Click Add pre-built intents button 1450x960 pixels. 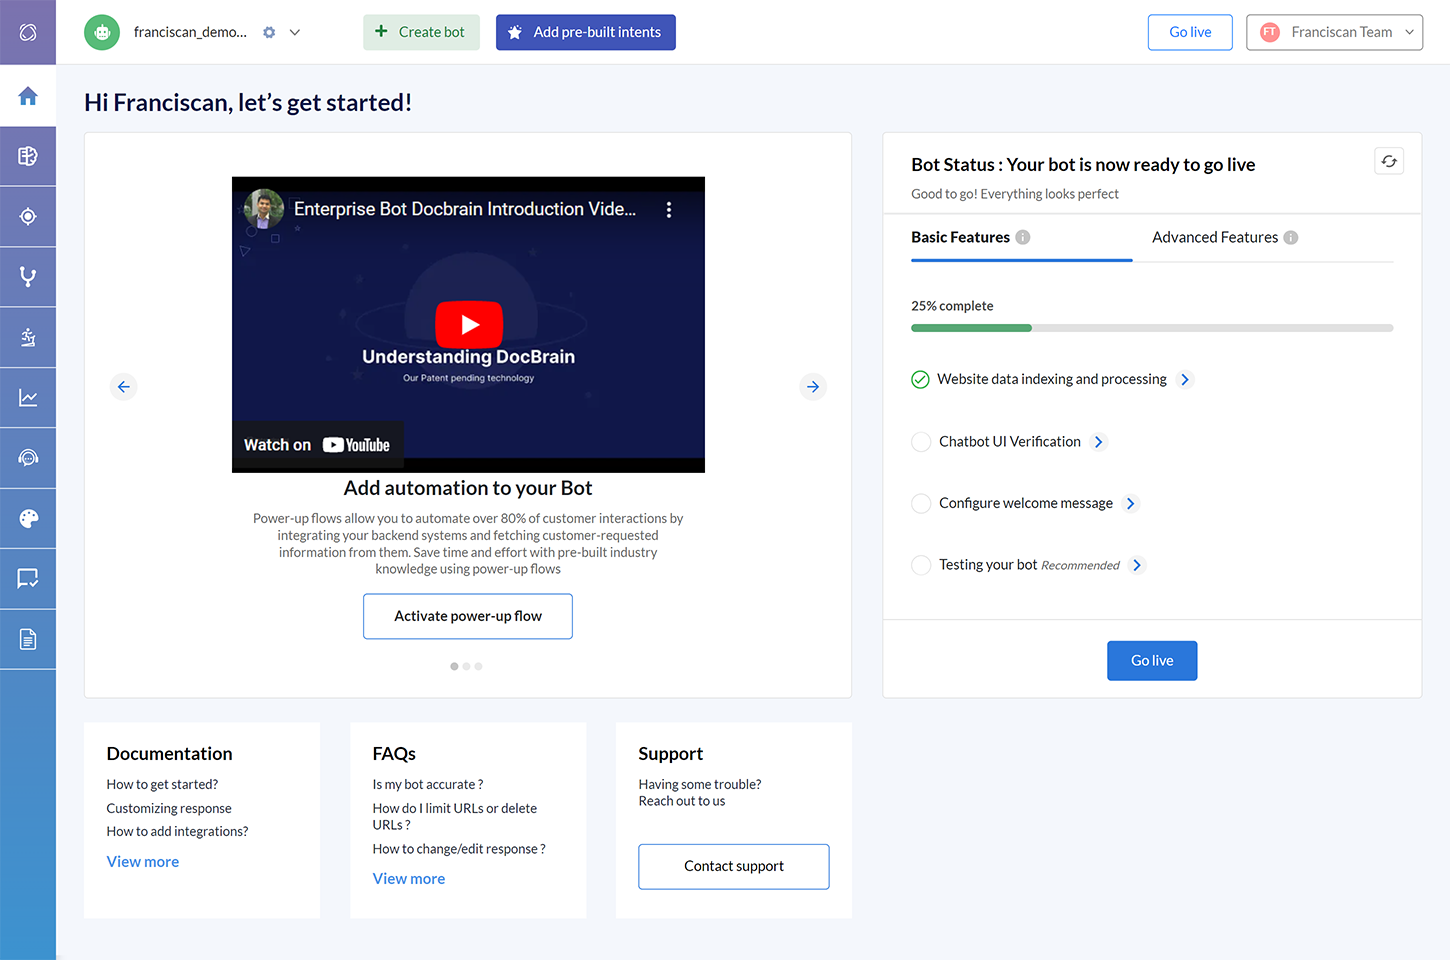tap(586, 32)
